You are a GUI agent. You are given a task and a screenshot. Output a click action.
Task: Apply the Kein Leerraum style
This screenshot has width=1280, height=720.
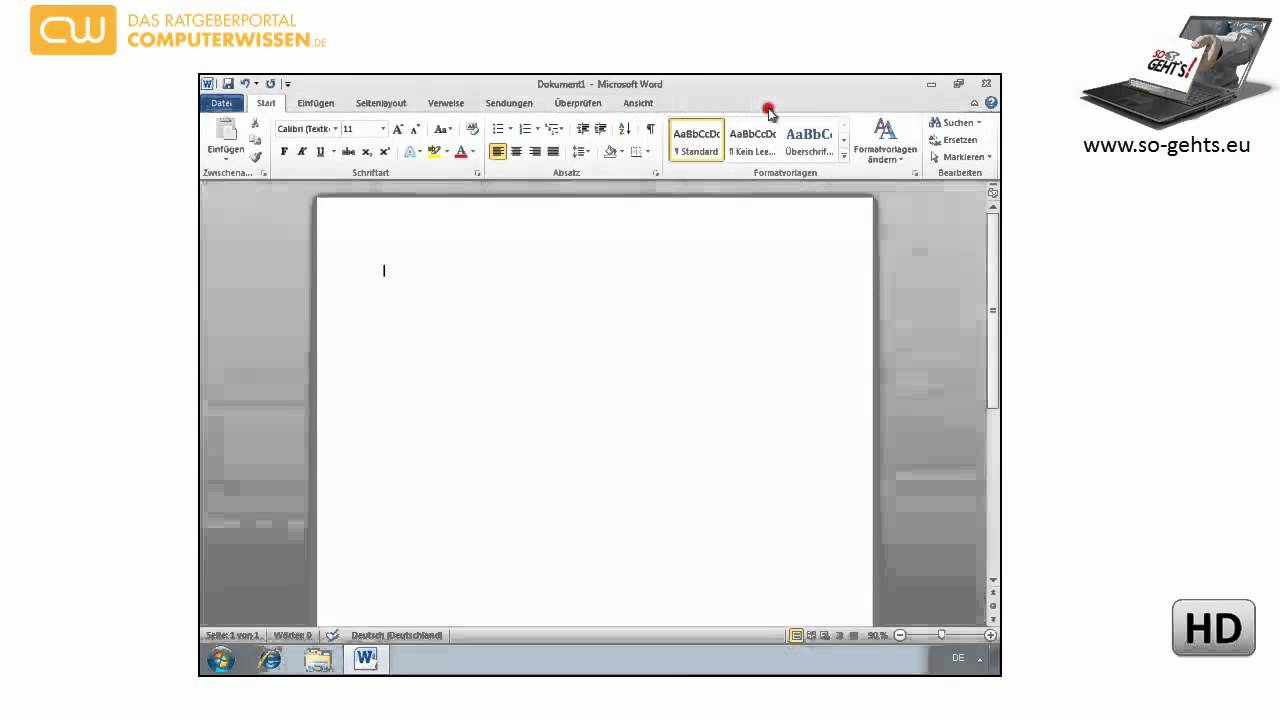(x=752, y=141)
